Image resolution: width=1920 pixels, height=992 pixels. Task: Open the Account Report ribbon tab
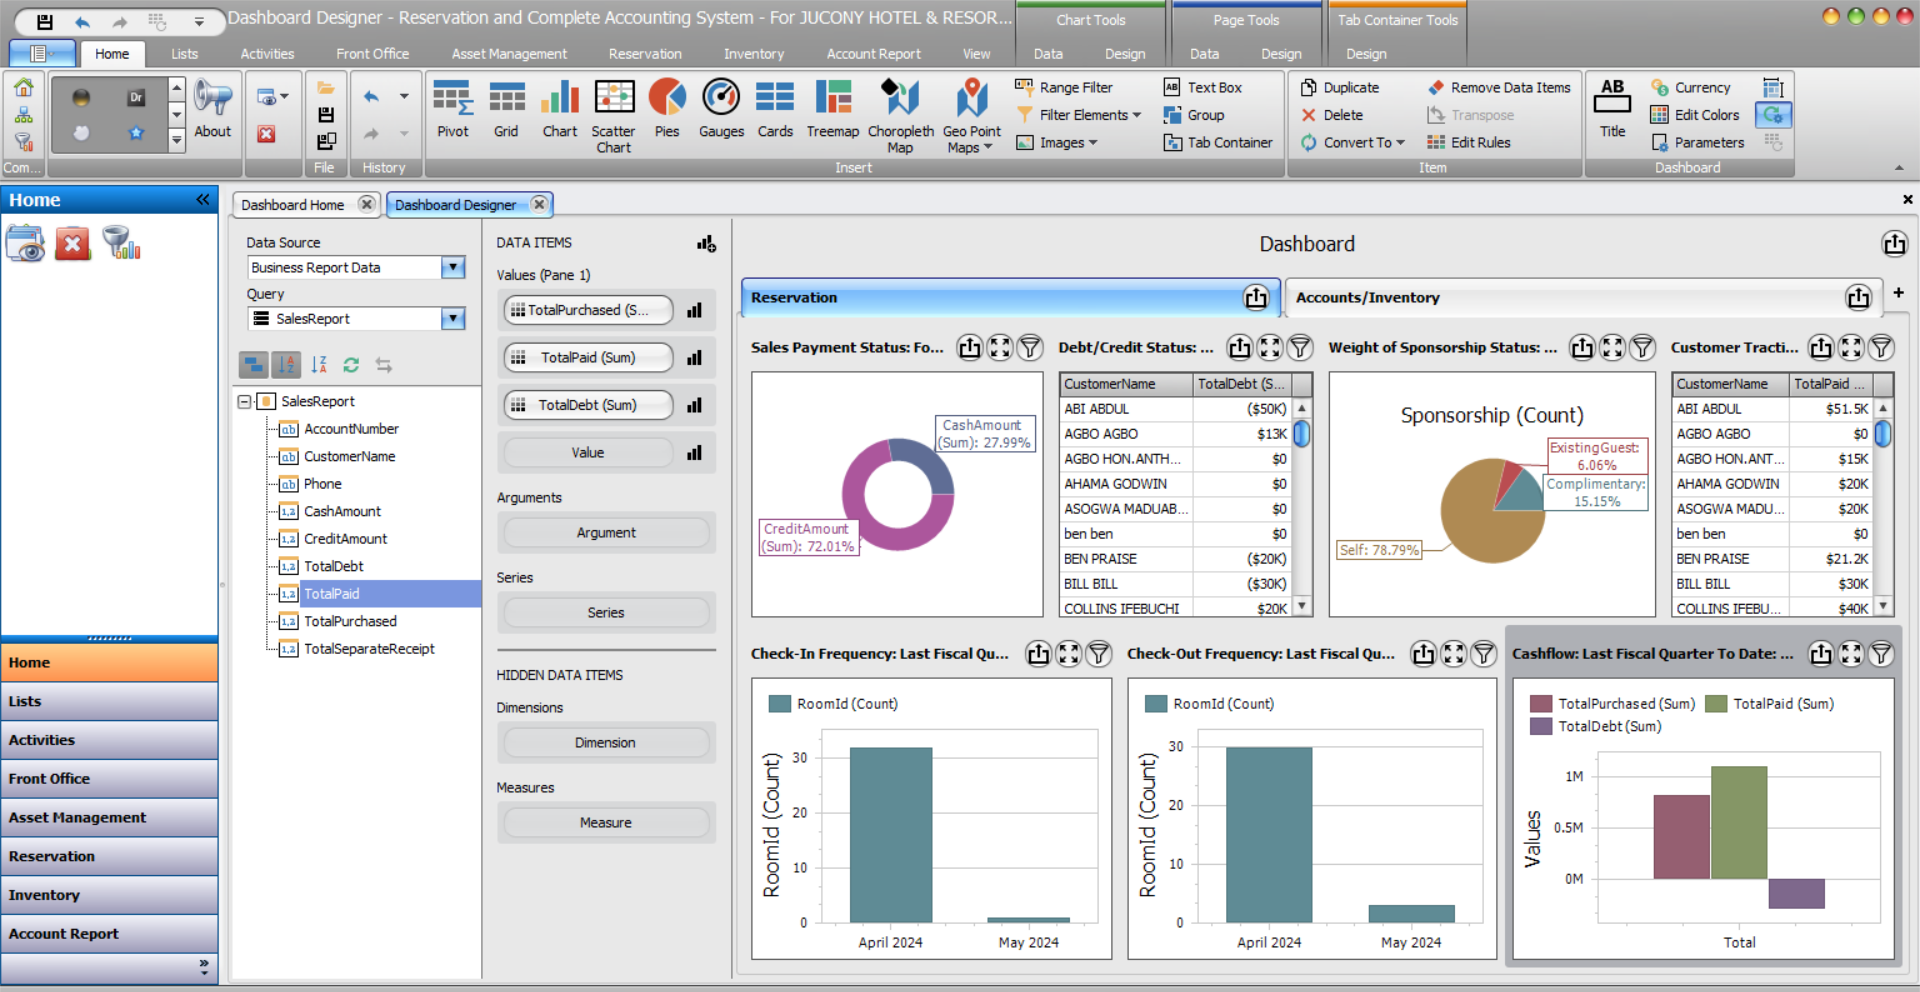click(x=874, y=54)
